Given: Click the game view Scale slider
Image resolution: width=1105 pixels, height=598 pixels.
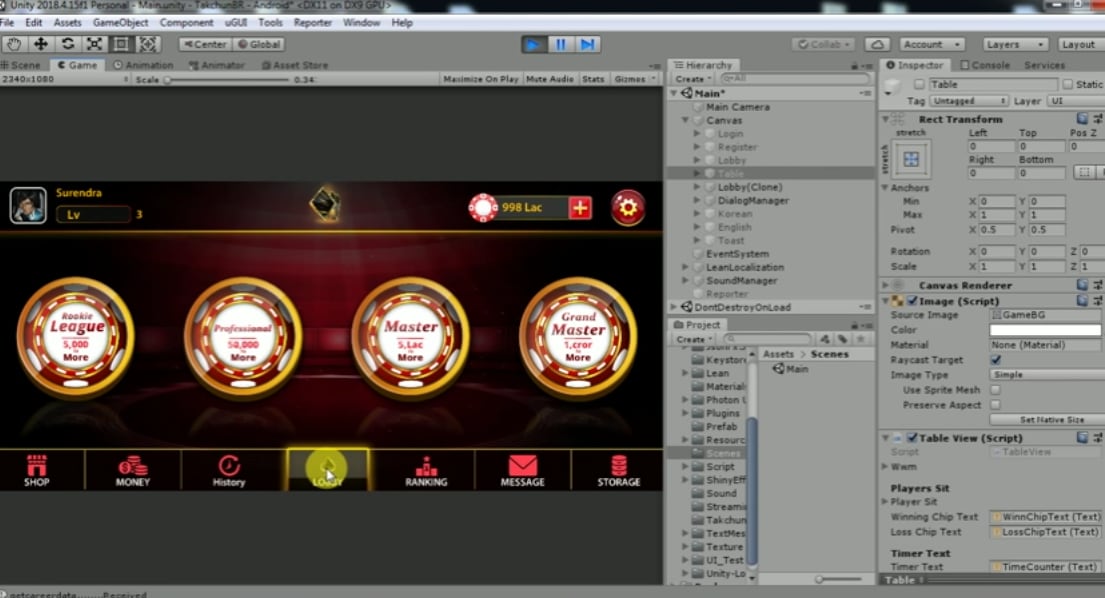Looking at the screenshot, I should 228,80.
